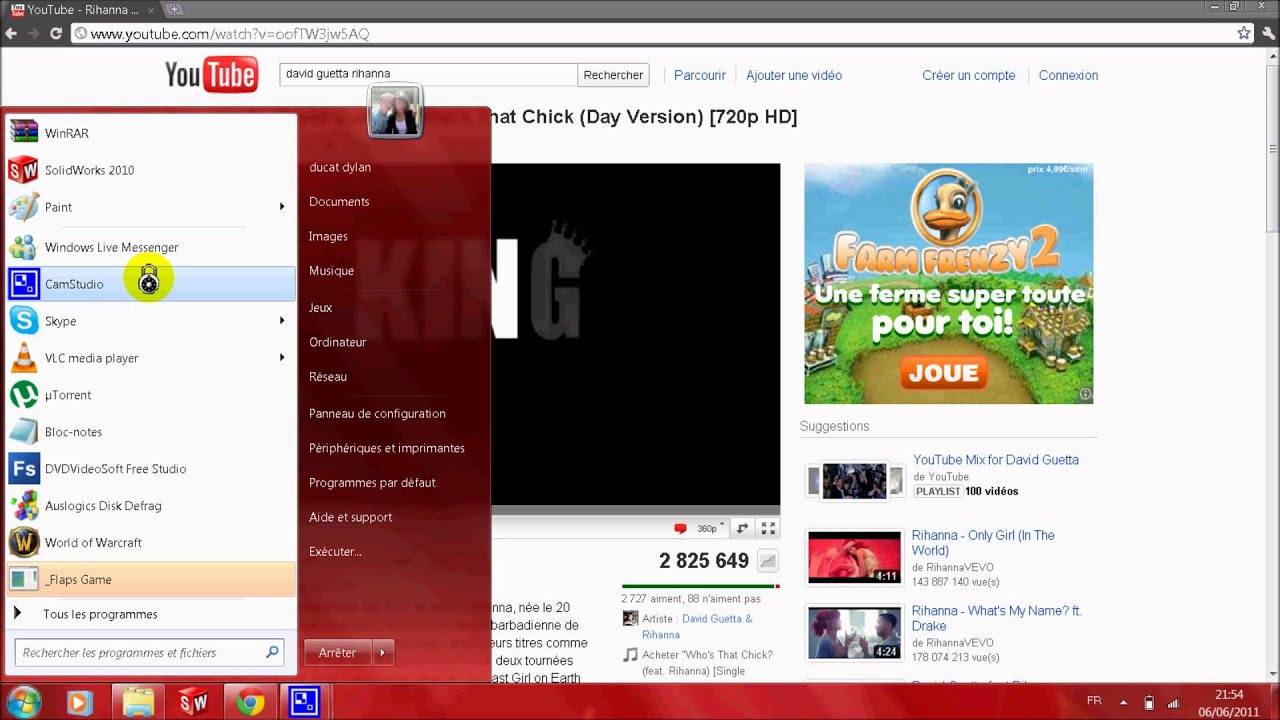Expand Skype jump list arrow
Image resolution: width=1280 pixels, height=720 pixels.
(x=282, y=321)
